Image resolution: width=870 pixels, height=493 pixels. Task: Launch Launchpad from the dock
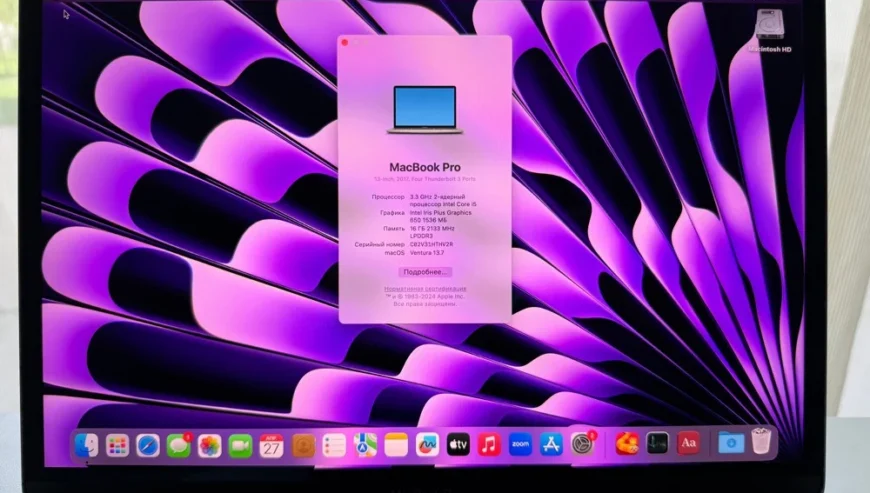click(117, 445)
